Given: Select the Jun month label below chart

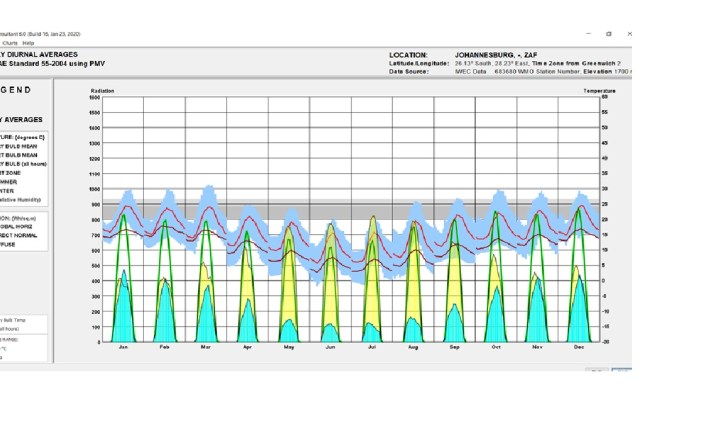Looking at the screenshot, I should tap(330, 348).
